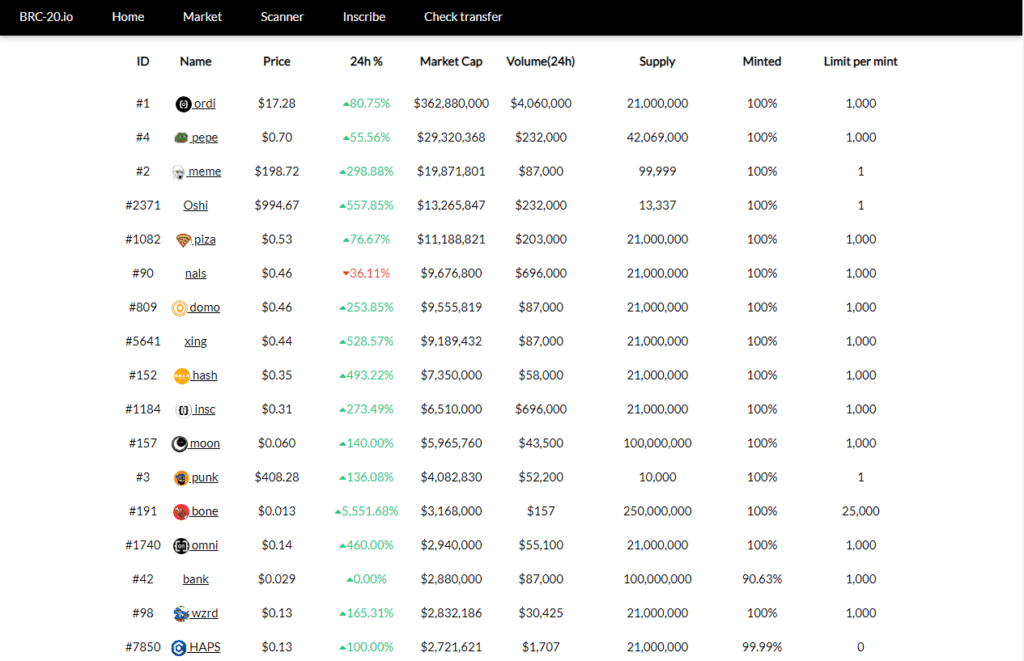Screen dimensions: 1024x661
Task: Click the Volume(24h) column header
Action: pos(541,61)
